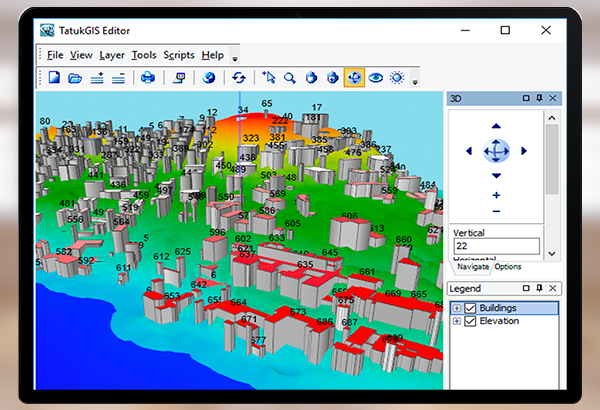Choose the Select arrow tool
The height and width of the screenshot is (410, 600).
pyautogui.click(x=269, y=77)
